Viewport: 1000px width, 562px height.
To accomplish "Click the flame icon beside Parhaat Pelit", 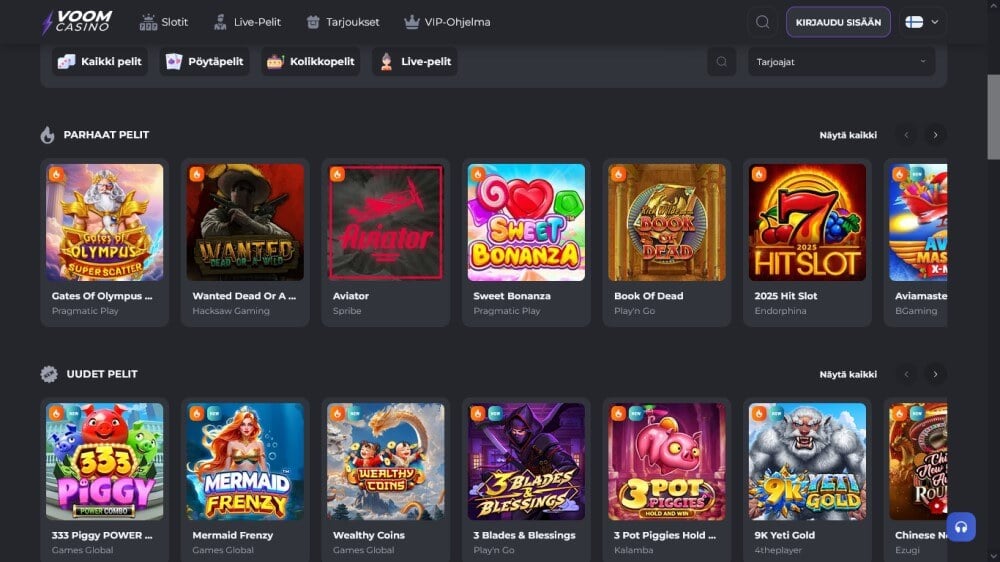I will click(47, 135).
